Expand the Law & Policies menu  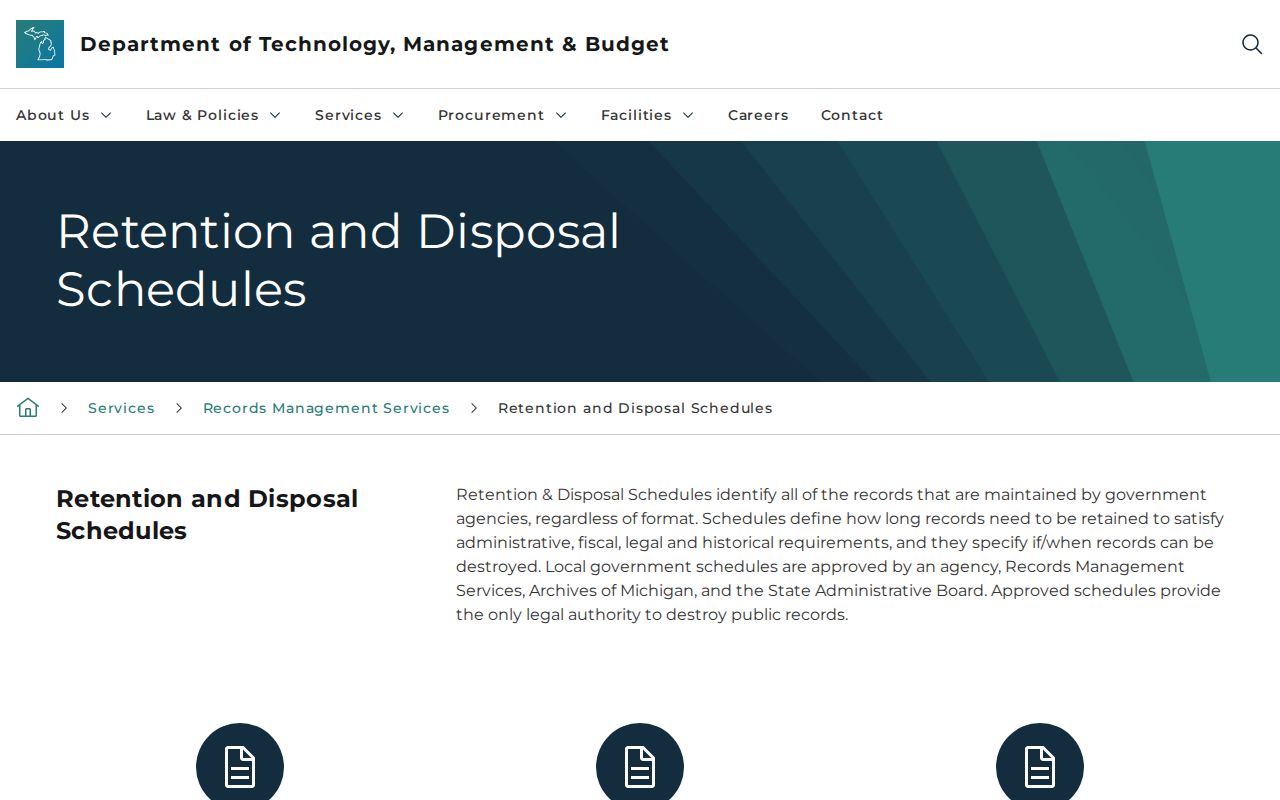[214, 115]
